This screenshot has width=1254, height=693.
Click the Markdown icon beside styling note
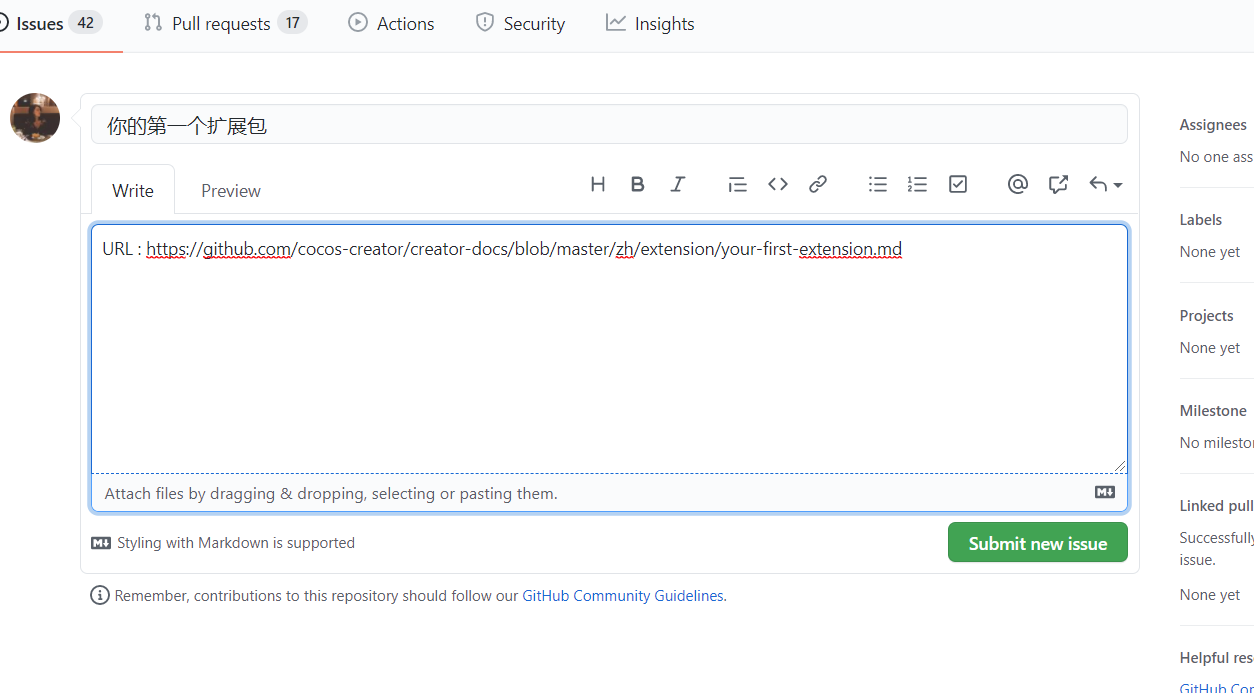tap(101, 543)
